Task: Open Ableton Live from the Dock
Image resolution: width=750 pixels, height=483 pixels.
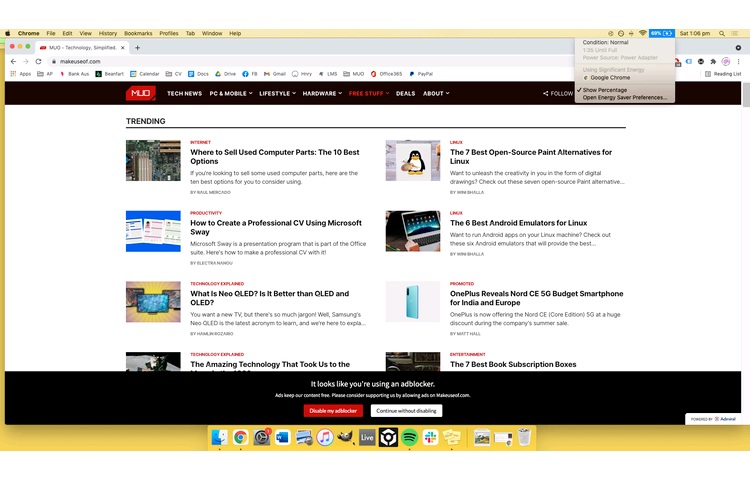Action: [367, 437]
